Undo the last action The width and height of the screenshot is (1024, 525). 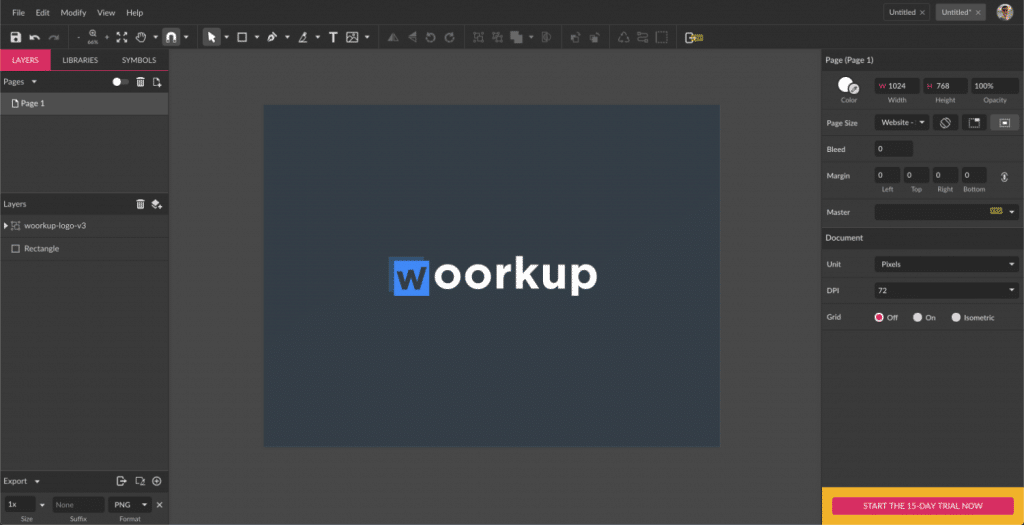coord(35,37)
